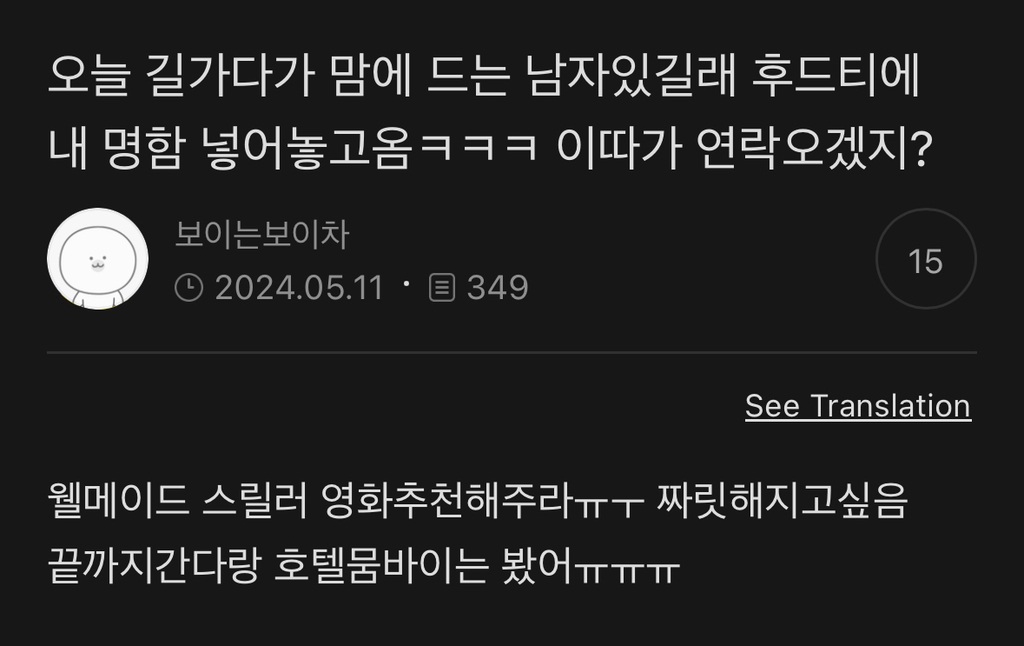Click the document icon next to 349
This screenshot has width=1024, height=646.
coord(441,287)
